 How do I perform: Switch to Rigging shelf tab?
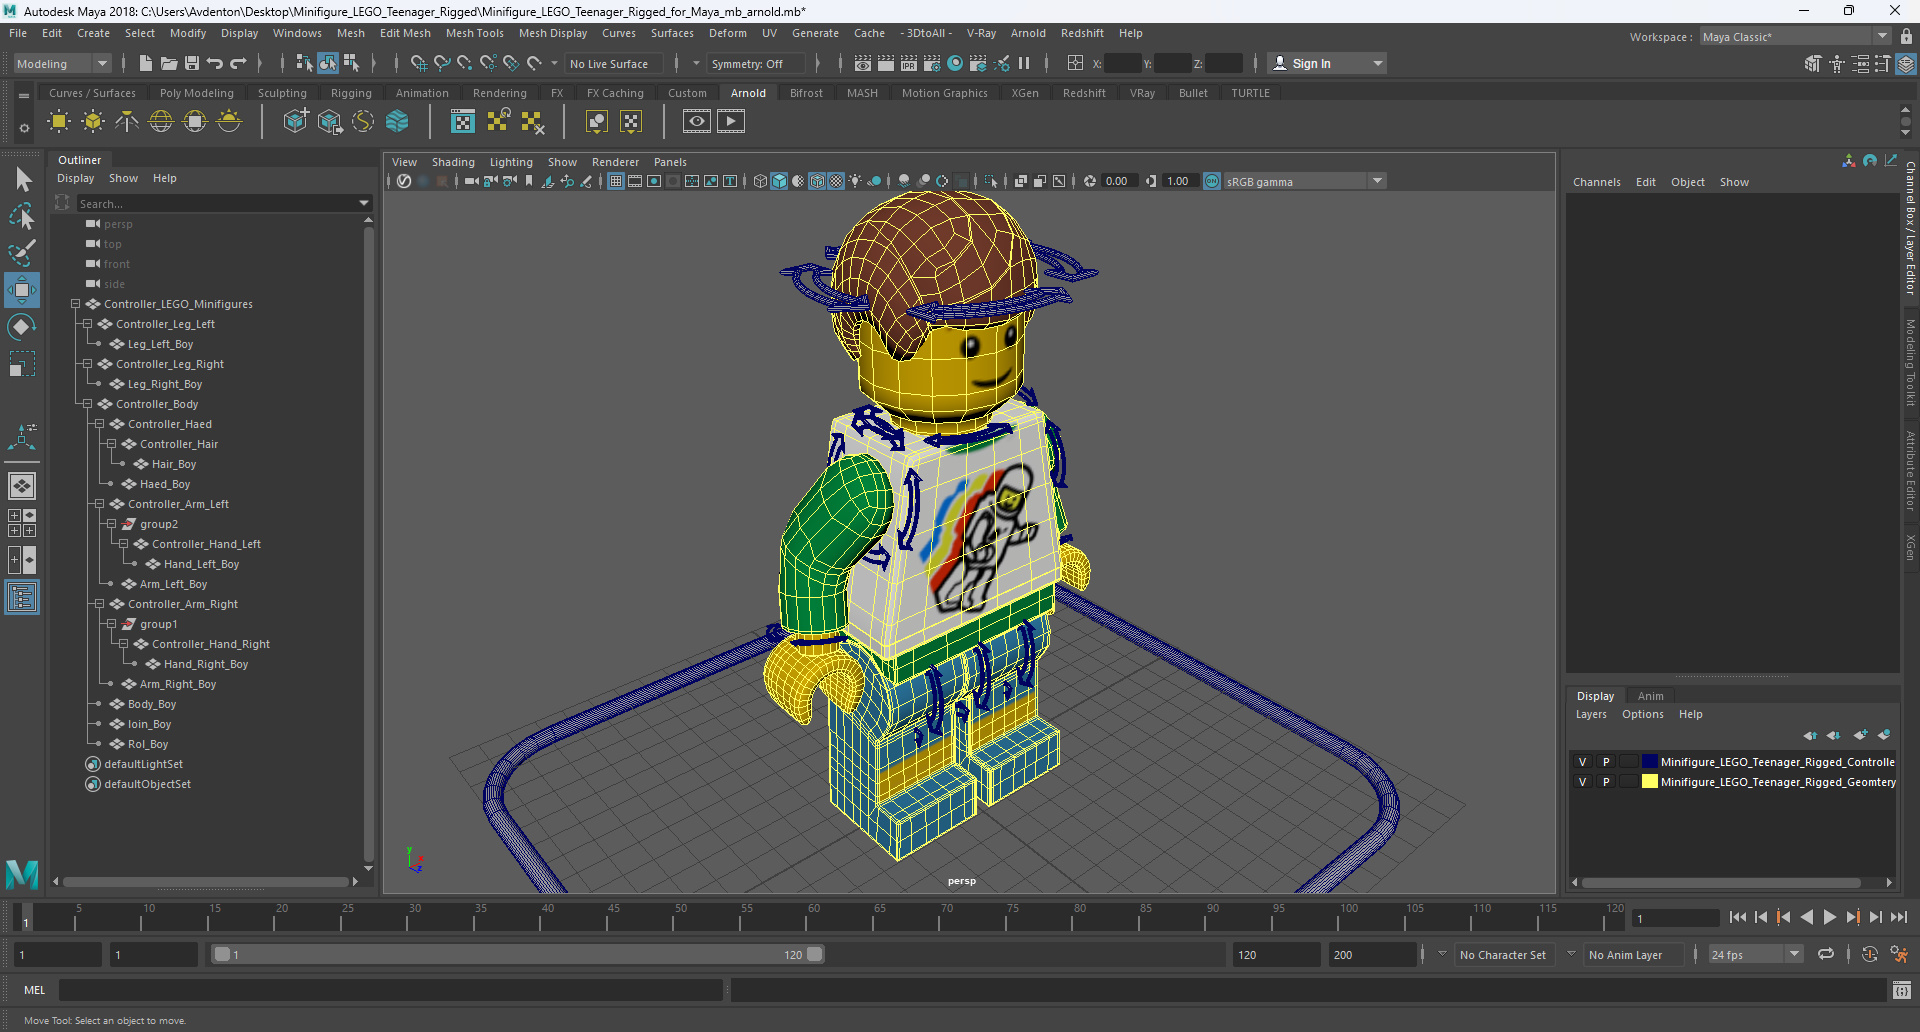pos(351,93)
